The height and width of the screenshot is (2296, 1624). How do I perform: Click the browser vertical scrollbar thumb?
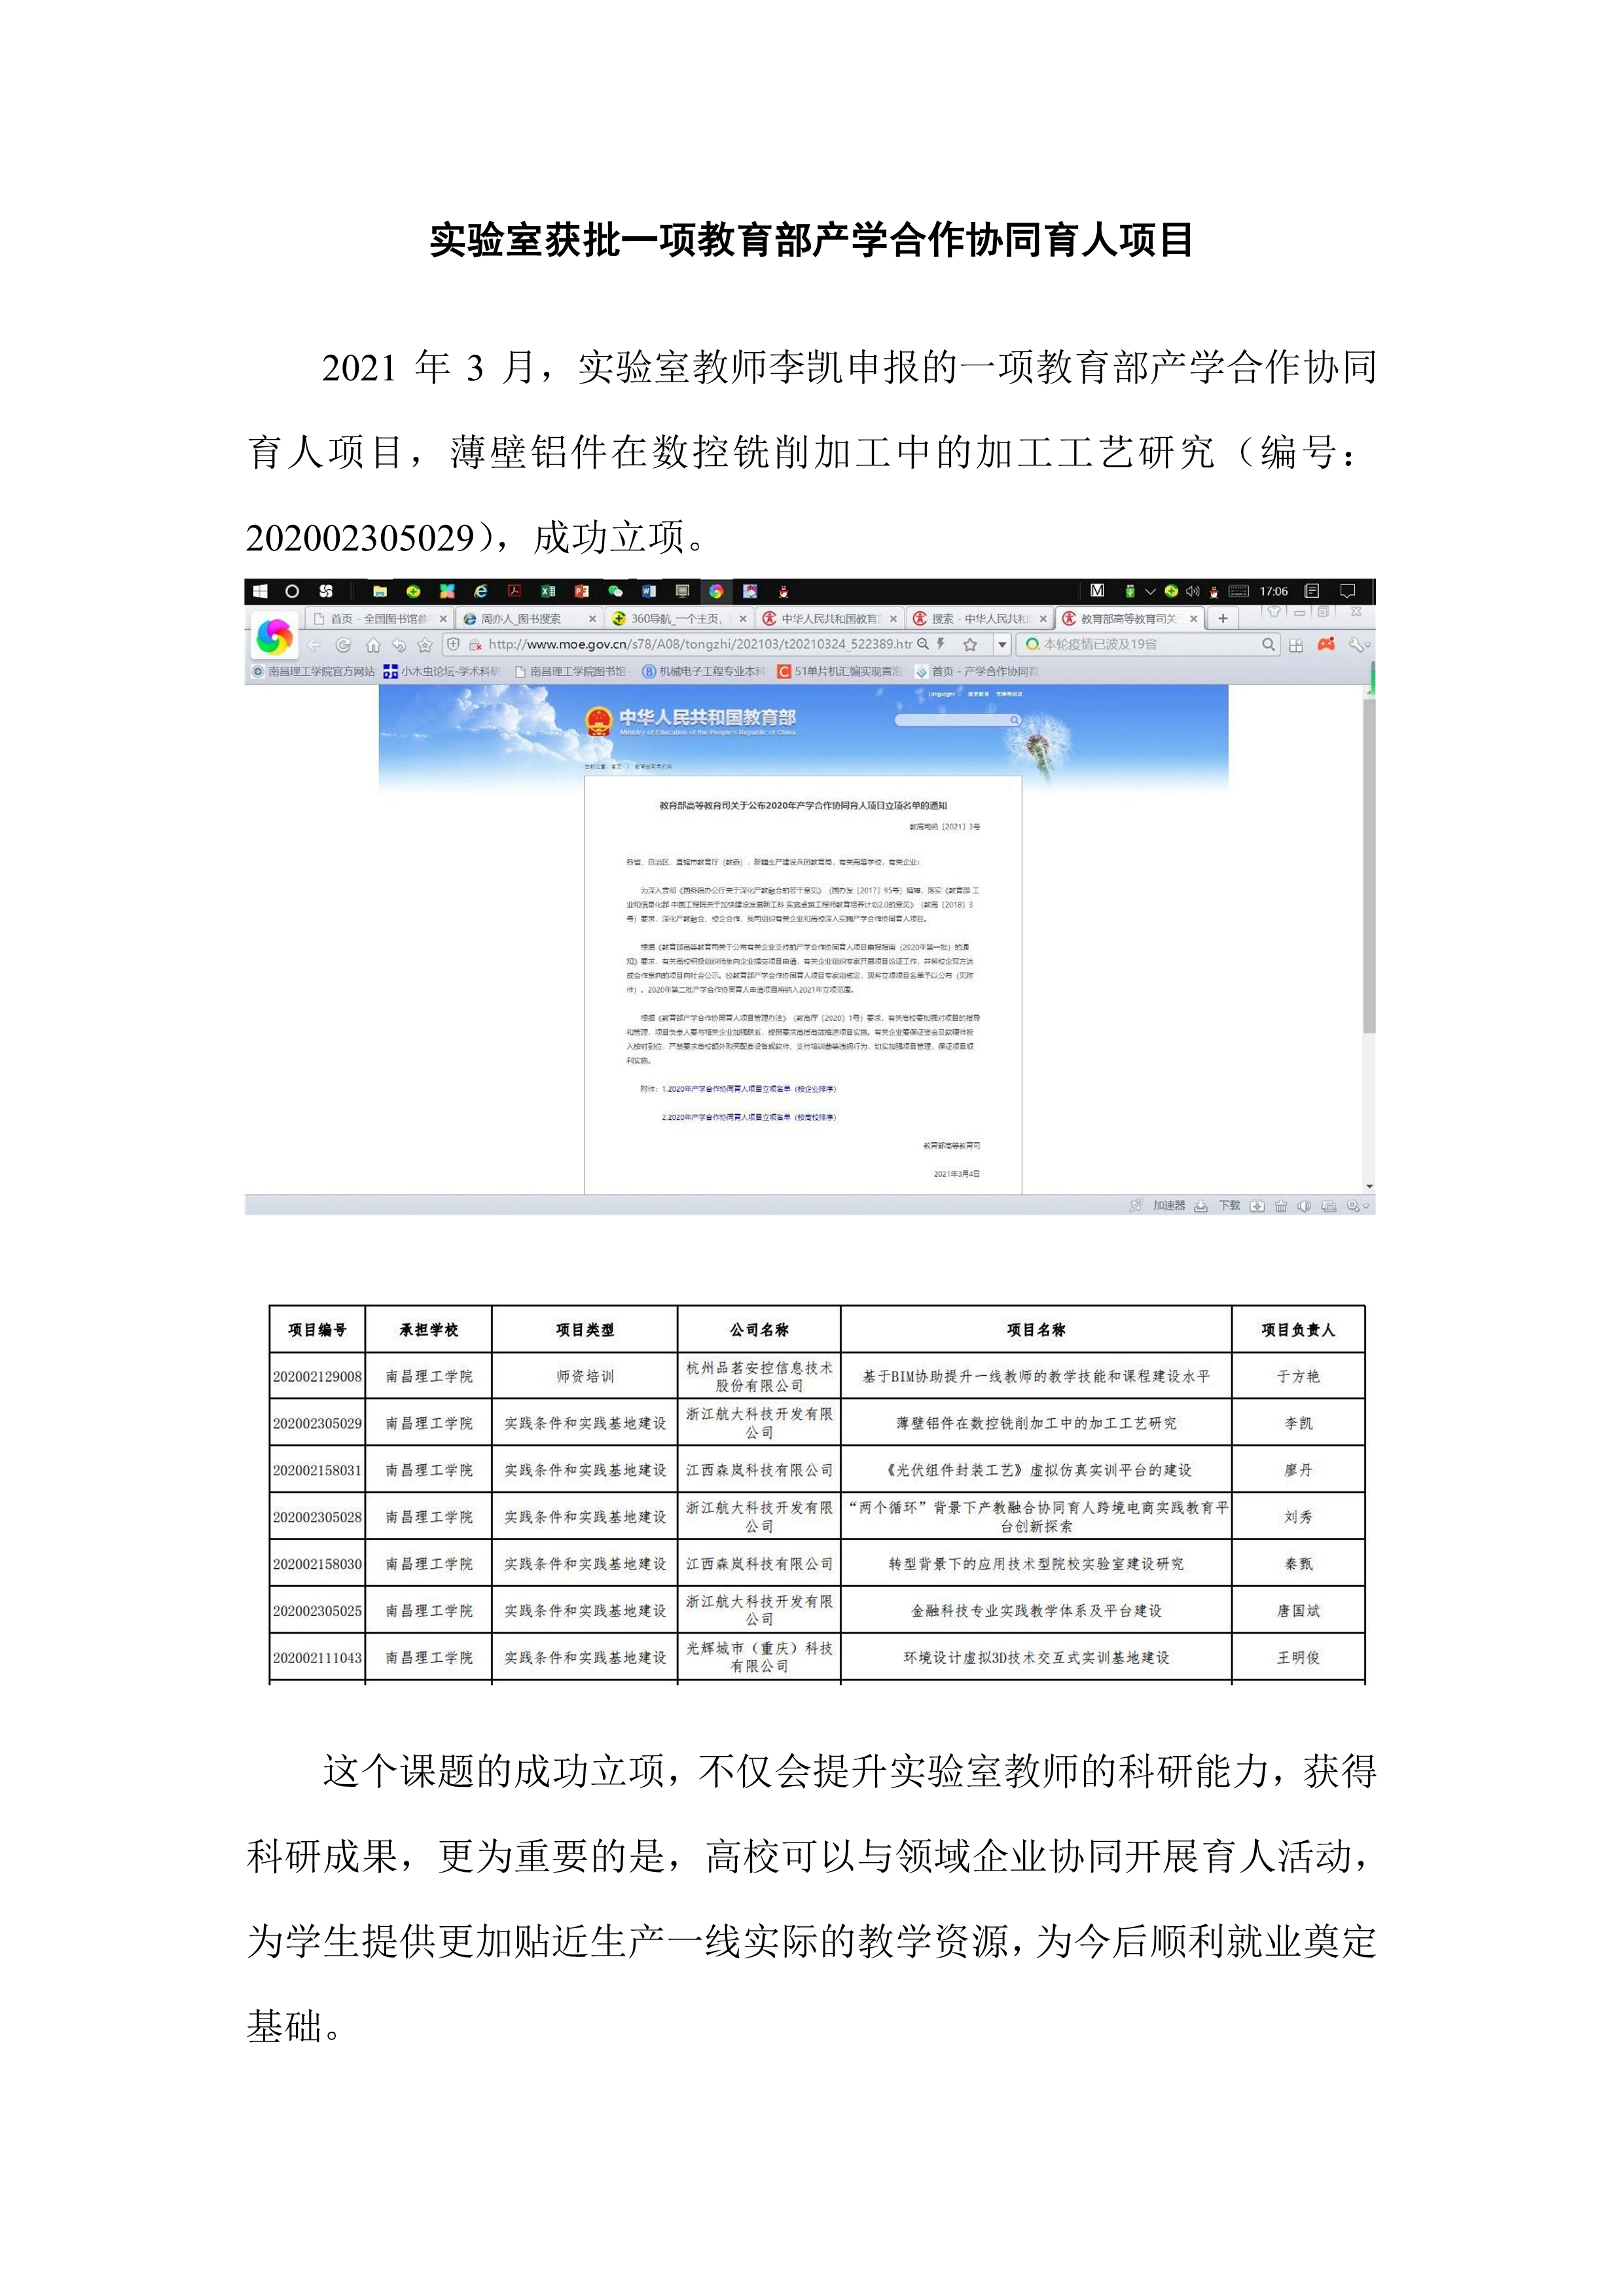click(1369, 865)
